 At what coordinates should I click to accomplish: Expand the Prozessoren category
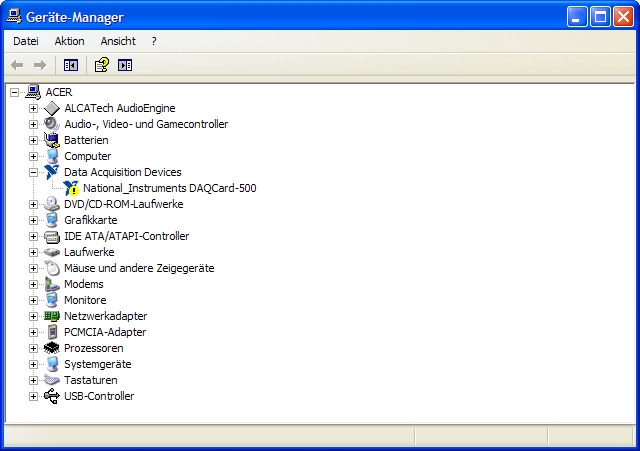coord(33,348)
